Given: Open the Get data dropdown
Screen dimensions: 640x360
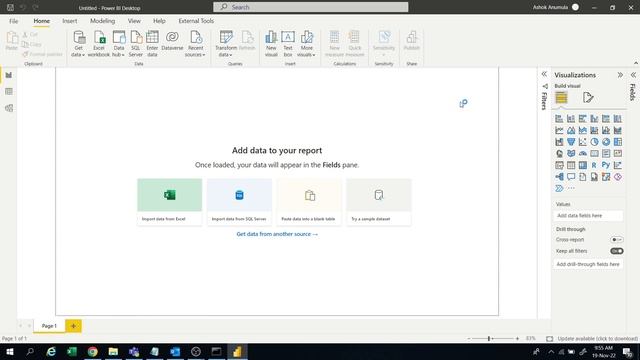Looking at the screenshot, I should click(78, 44).
